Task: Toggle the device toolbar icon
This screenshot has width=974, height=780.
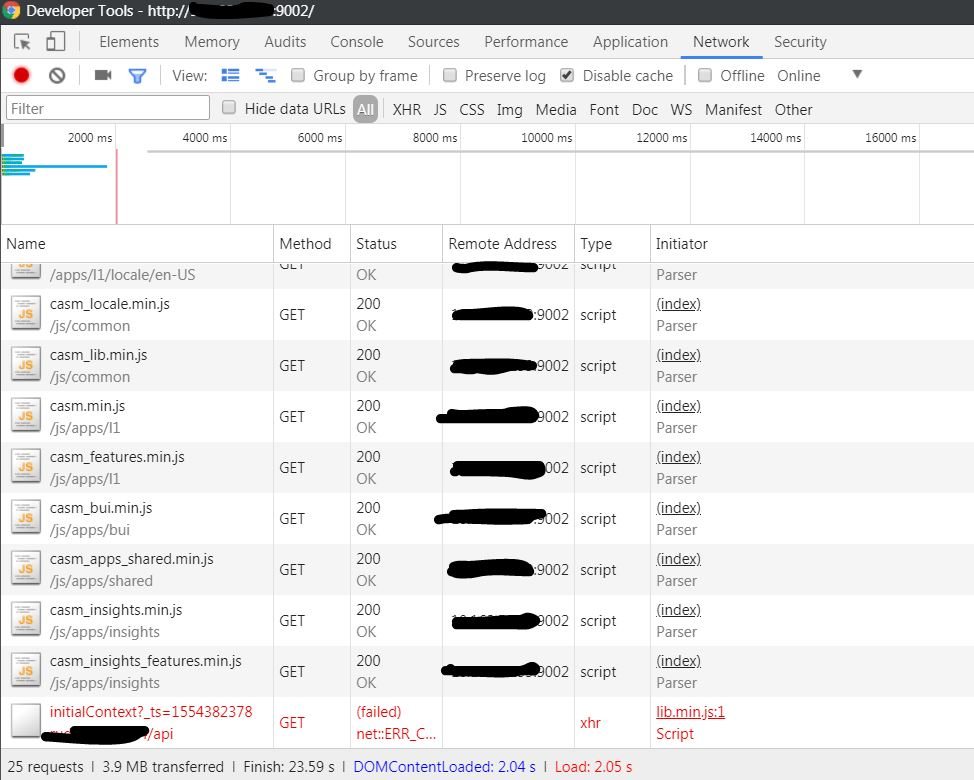Action: pyautogui.click(x=55, y=42)
